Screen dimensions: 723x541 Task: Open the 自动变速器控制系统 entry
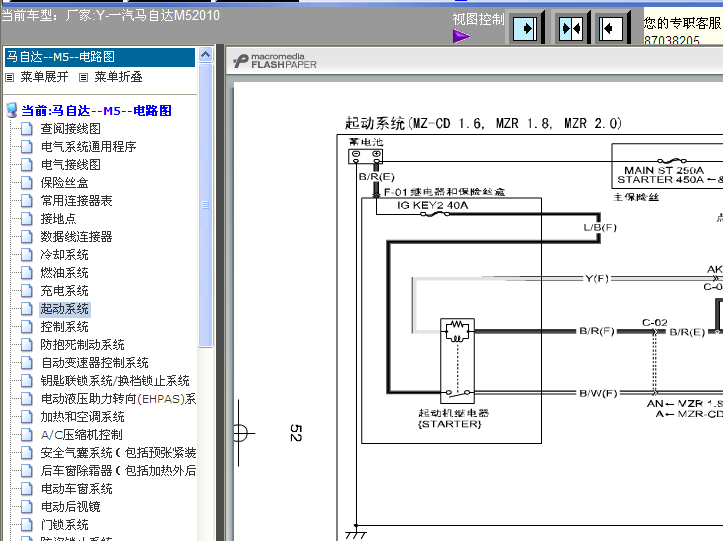(95, 363)
